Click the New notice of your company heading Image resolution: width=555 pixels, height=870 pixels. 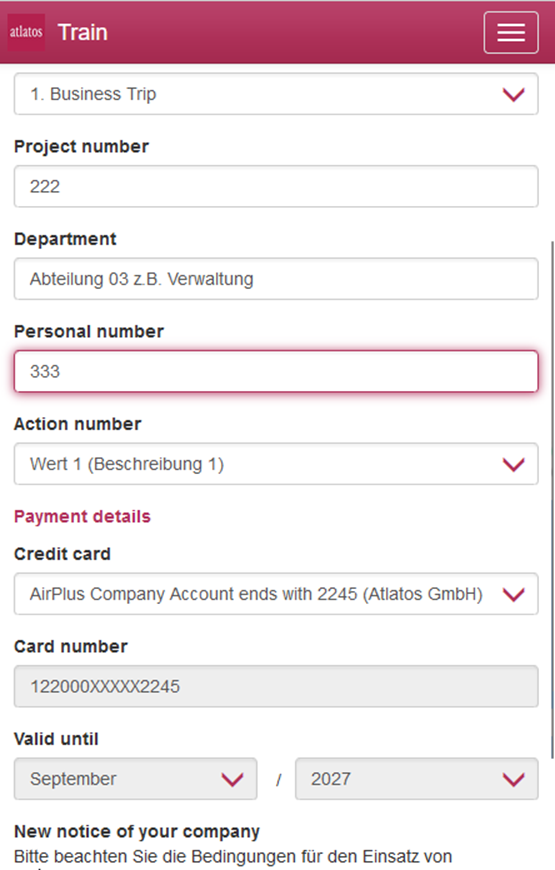coord(137,832)
